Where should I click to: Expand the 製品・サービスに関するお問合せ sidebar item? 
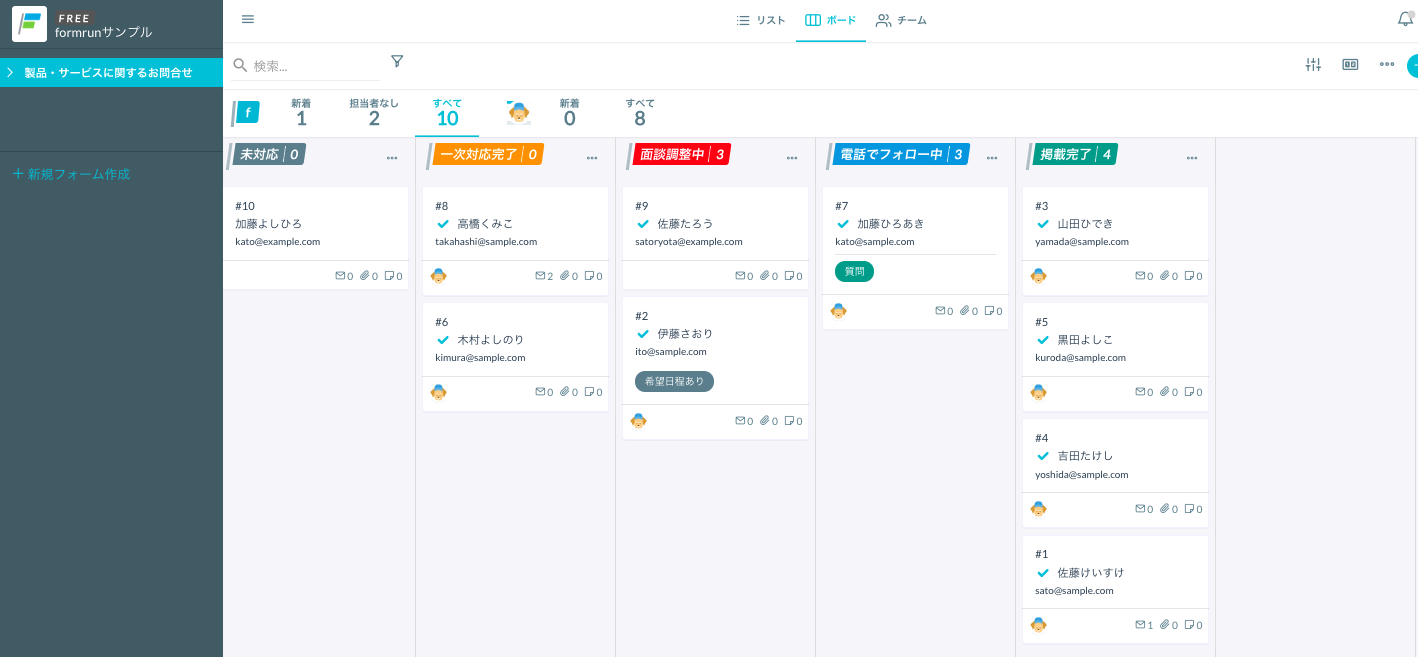coord(10,72)
